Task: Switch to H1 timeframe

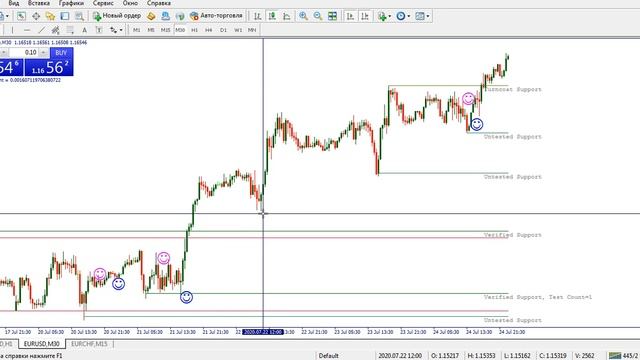Action: pyautogui.click(x=195, y=30)
